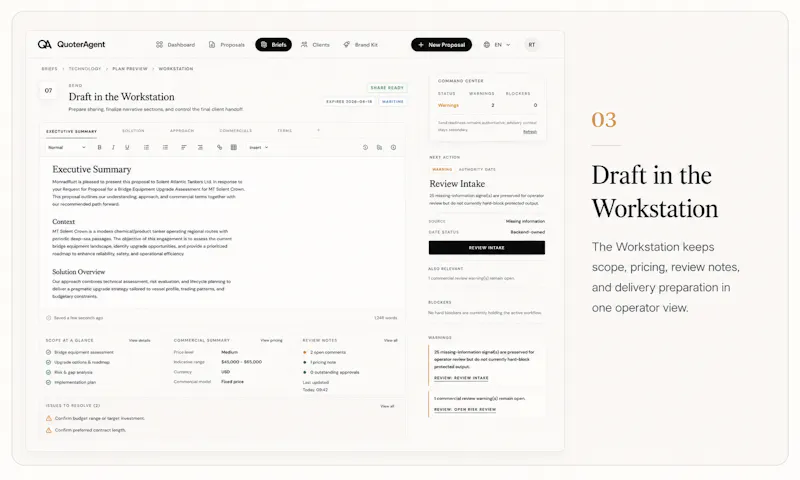
Task: Open the Insert dropdown
Action: point(259,147)
